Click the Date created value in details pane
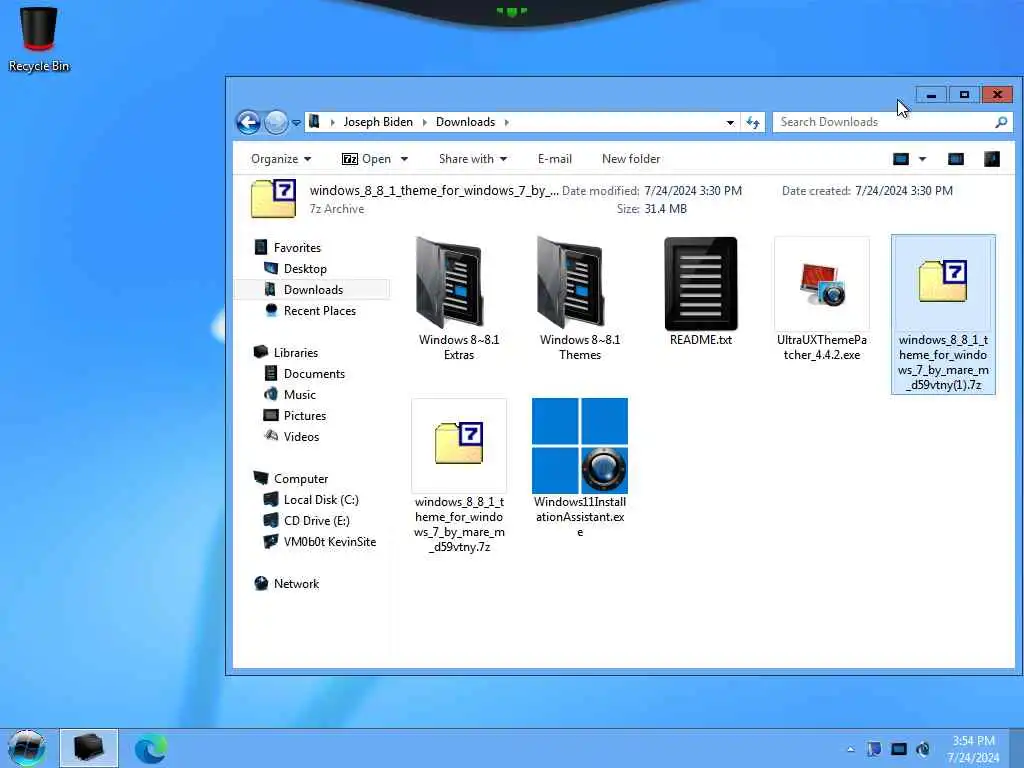The width and height of the screenshot is (1024, 768). pyautogui.click(x=904, y=191)
